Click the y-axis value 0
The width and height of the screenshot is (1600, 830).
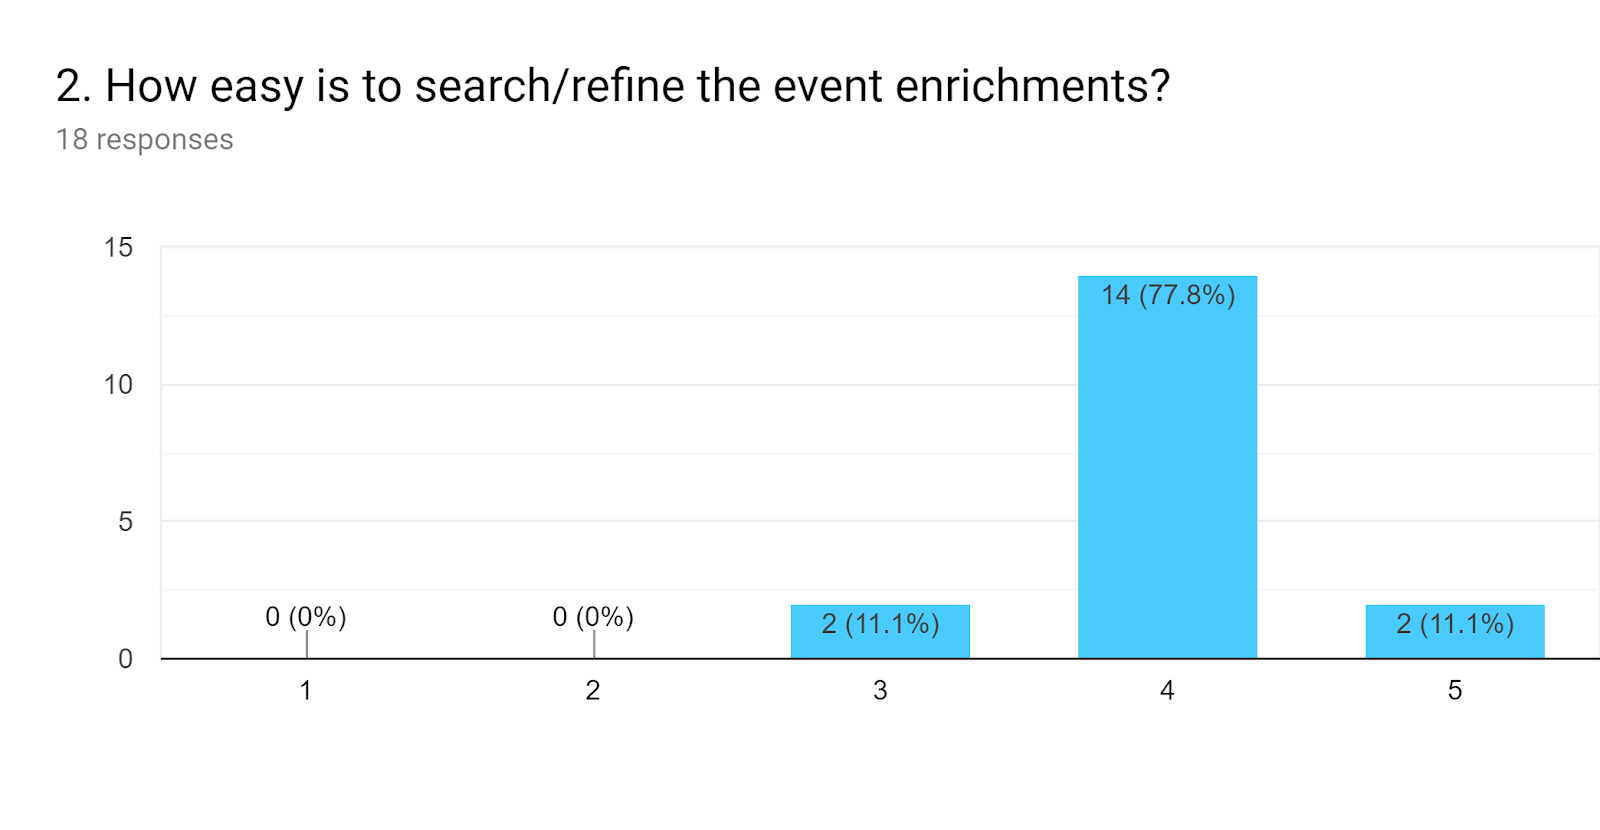(125, 659)
